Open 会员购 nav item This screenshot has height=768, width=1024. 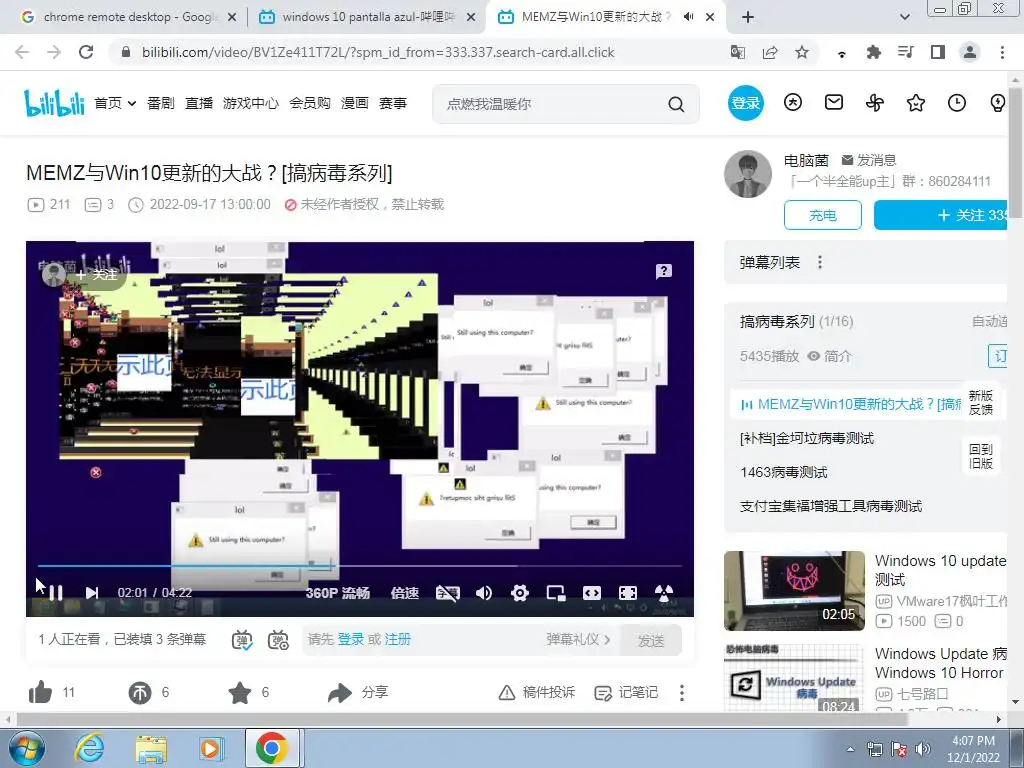310,103
